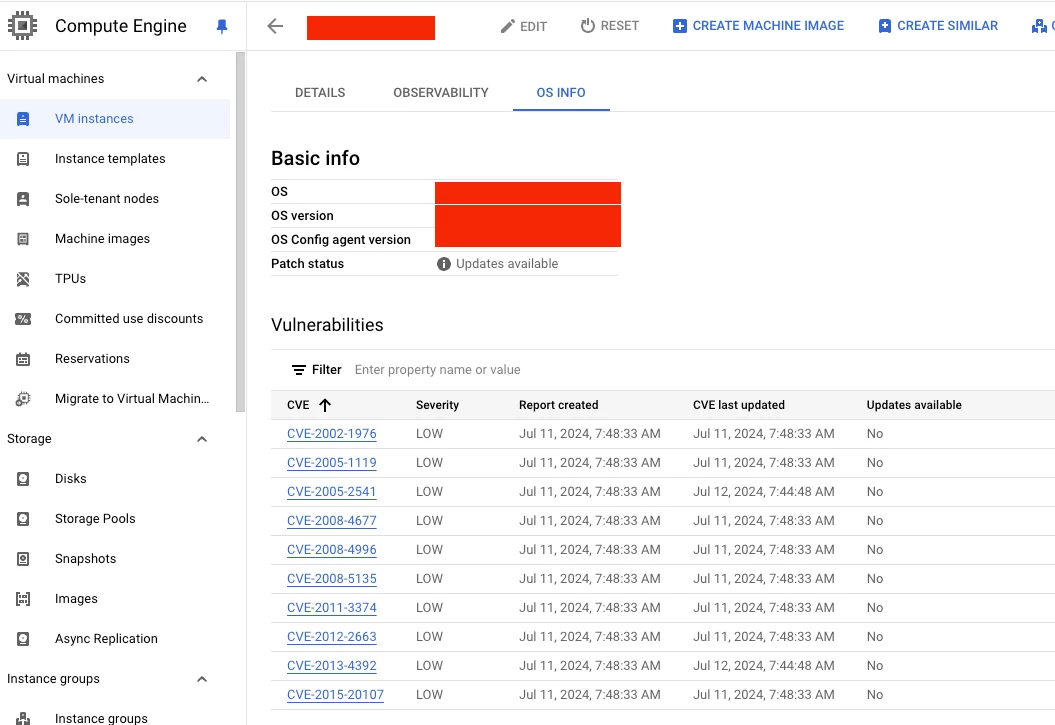Click the Sole-tenant nodes icon
The height and width of the screenshot is (725, 1055).
point(23,199)
